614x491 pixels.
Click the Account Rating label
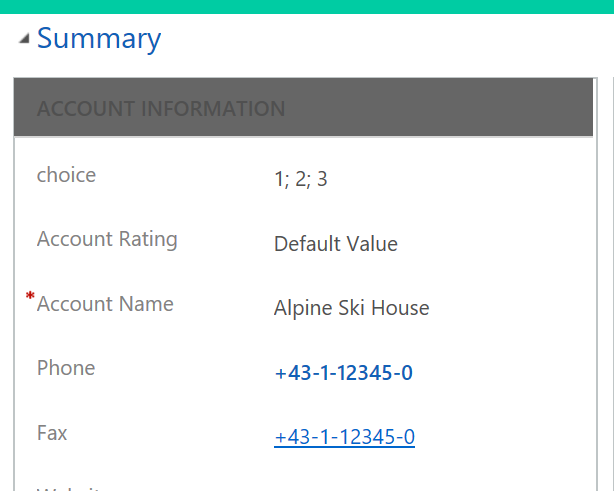[x=107, y=239]
